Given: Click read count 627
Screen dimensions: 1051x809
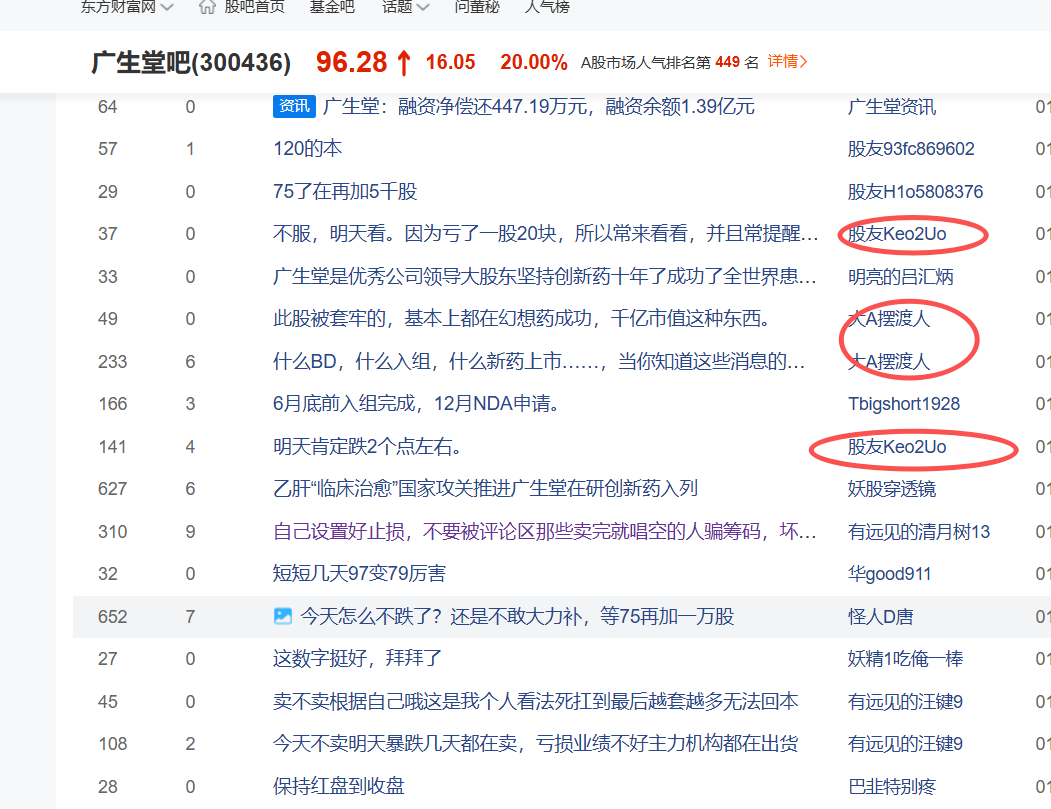Looking at the screenshot, I should coord(112,489).
